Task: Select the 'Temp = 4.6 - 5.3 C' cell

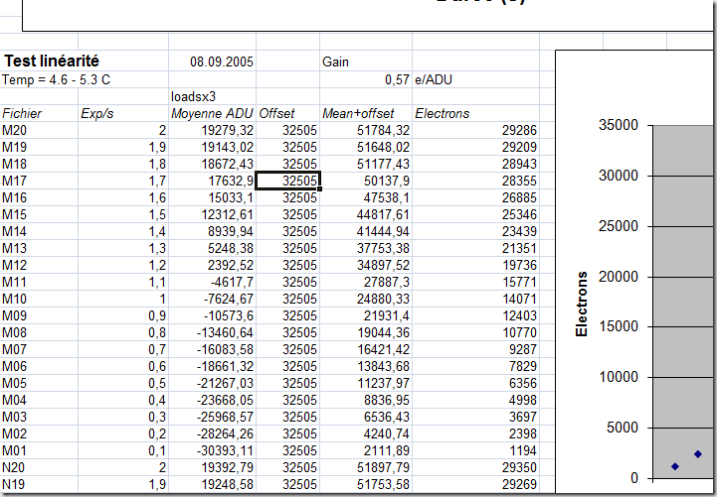Action: 50,79
